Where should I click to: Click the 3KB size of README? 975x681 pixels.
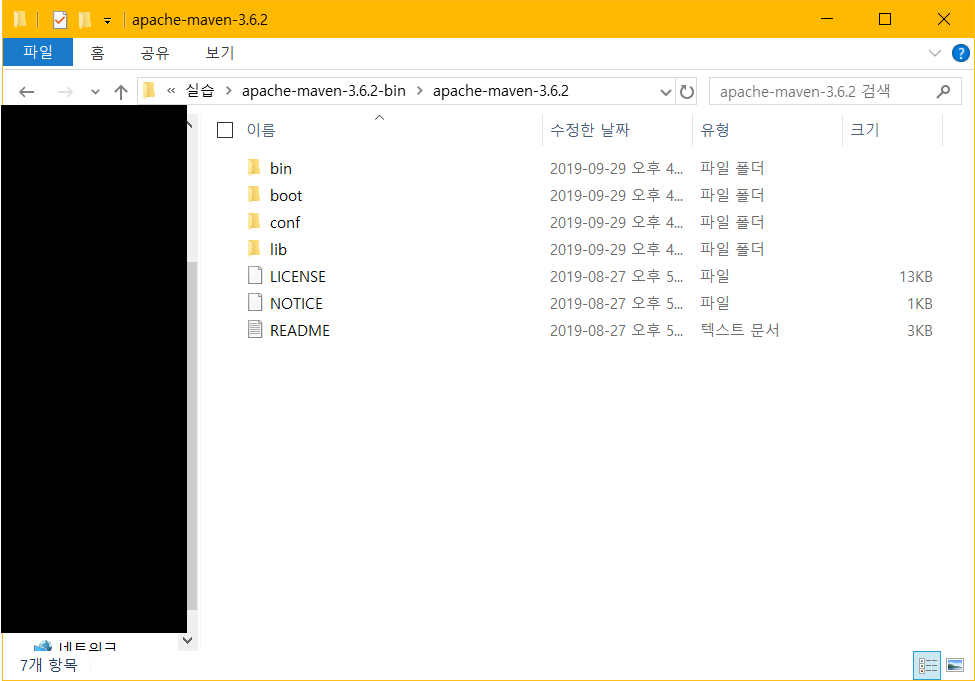click(x=920, y=330)
